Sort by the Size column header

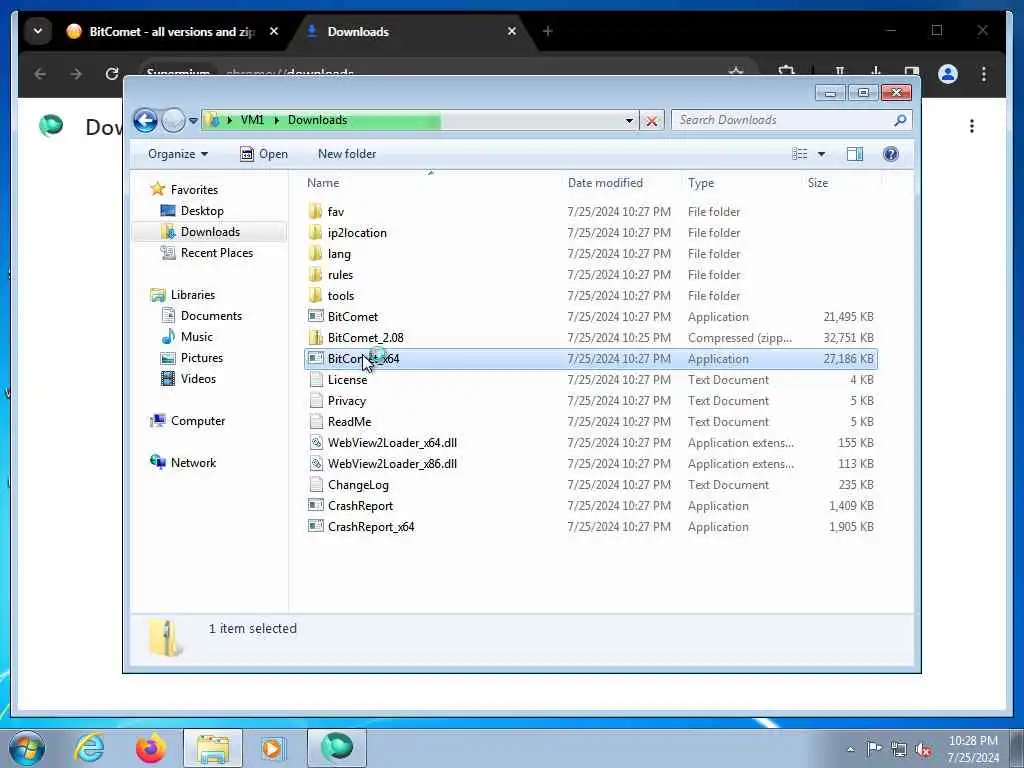tap(818, 184)
